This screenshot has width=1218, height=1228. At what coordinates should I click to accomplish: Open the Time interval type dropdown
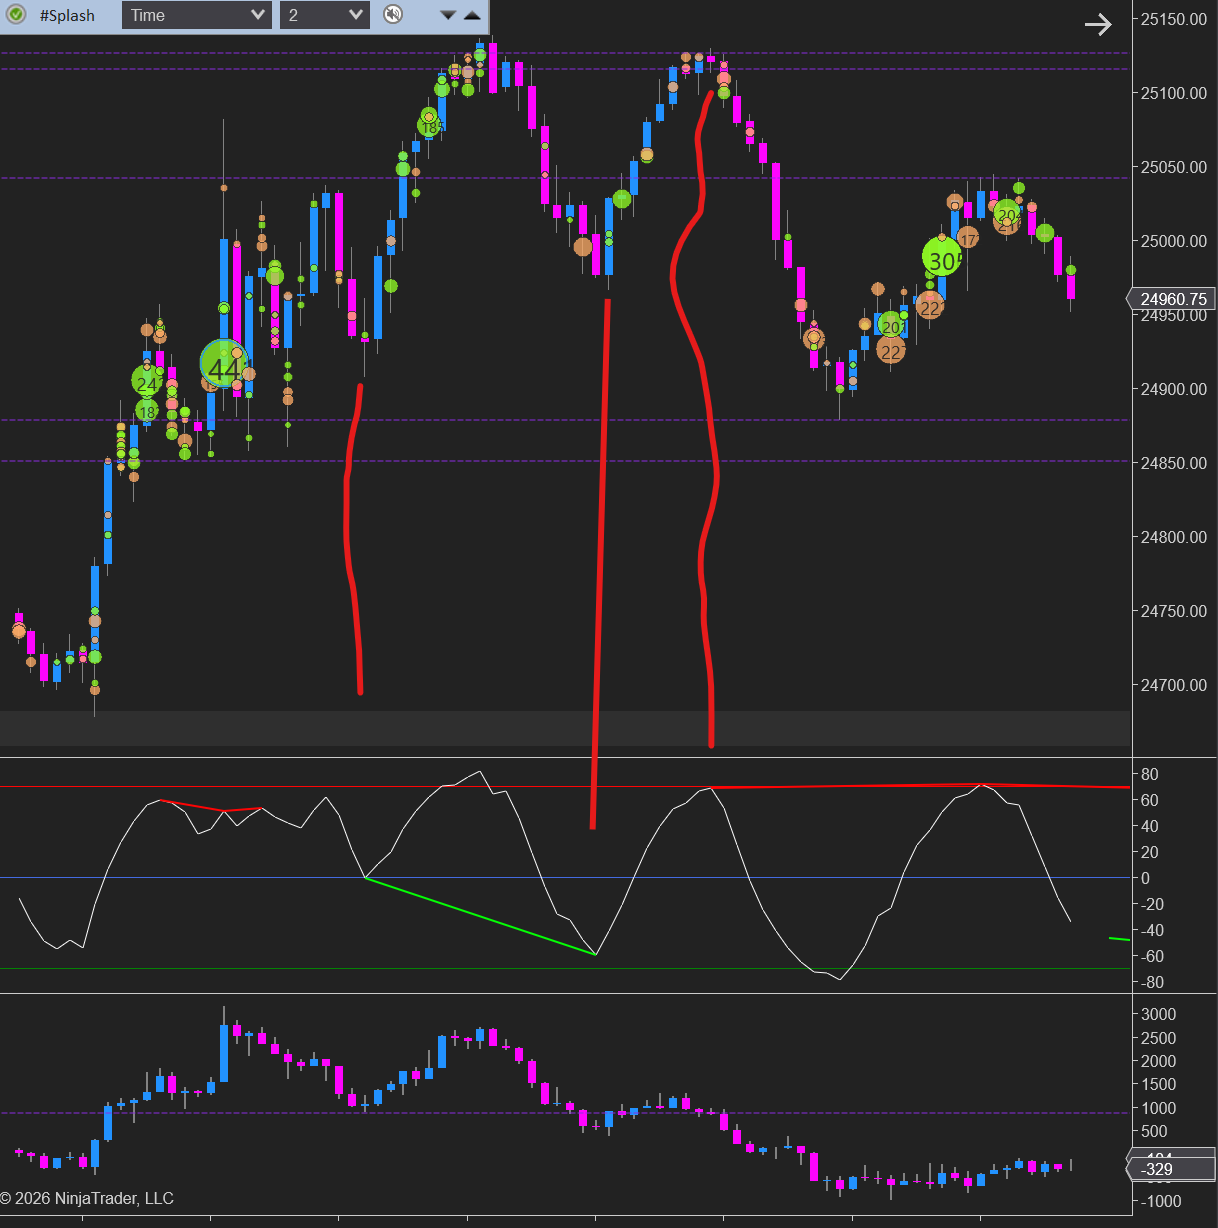pos(197,15)
